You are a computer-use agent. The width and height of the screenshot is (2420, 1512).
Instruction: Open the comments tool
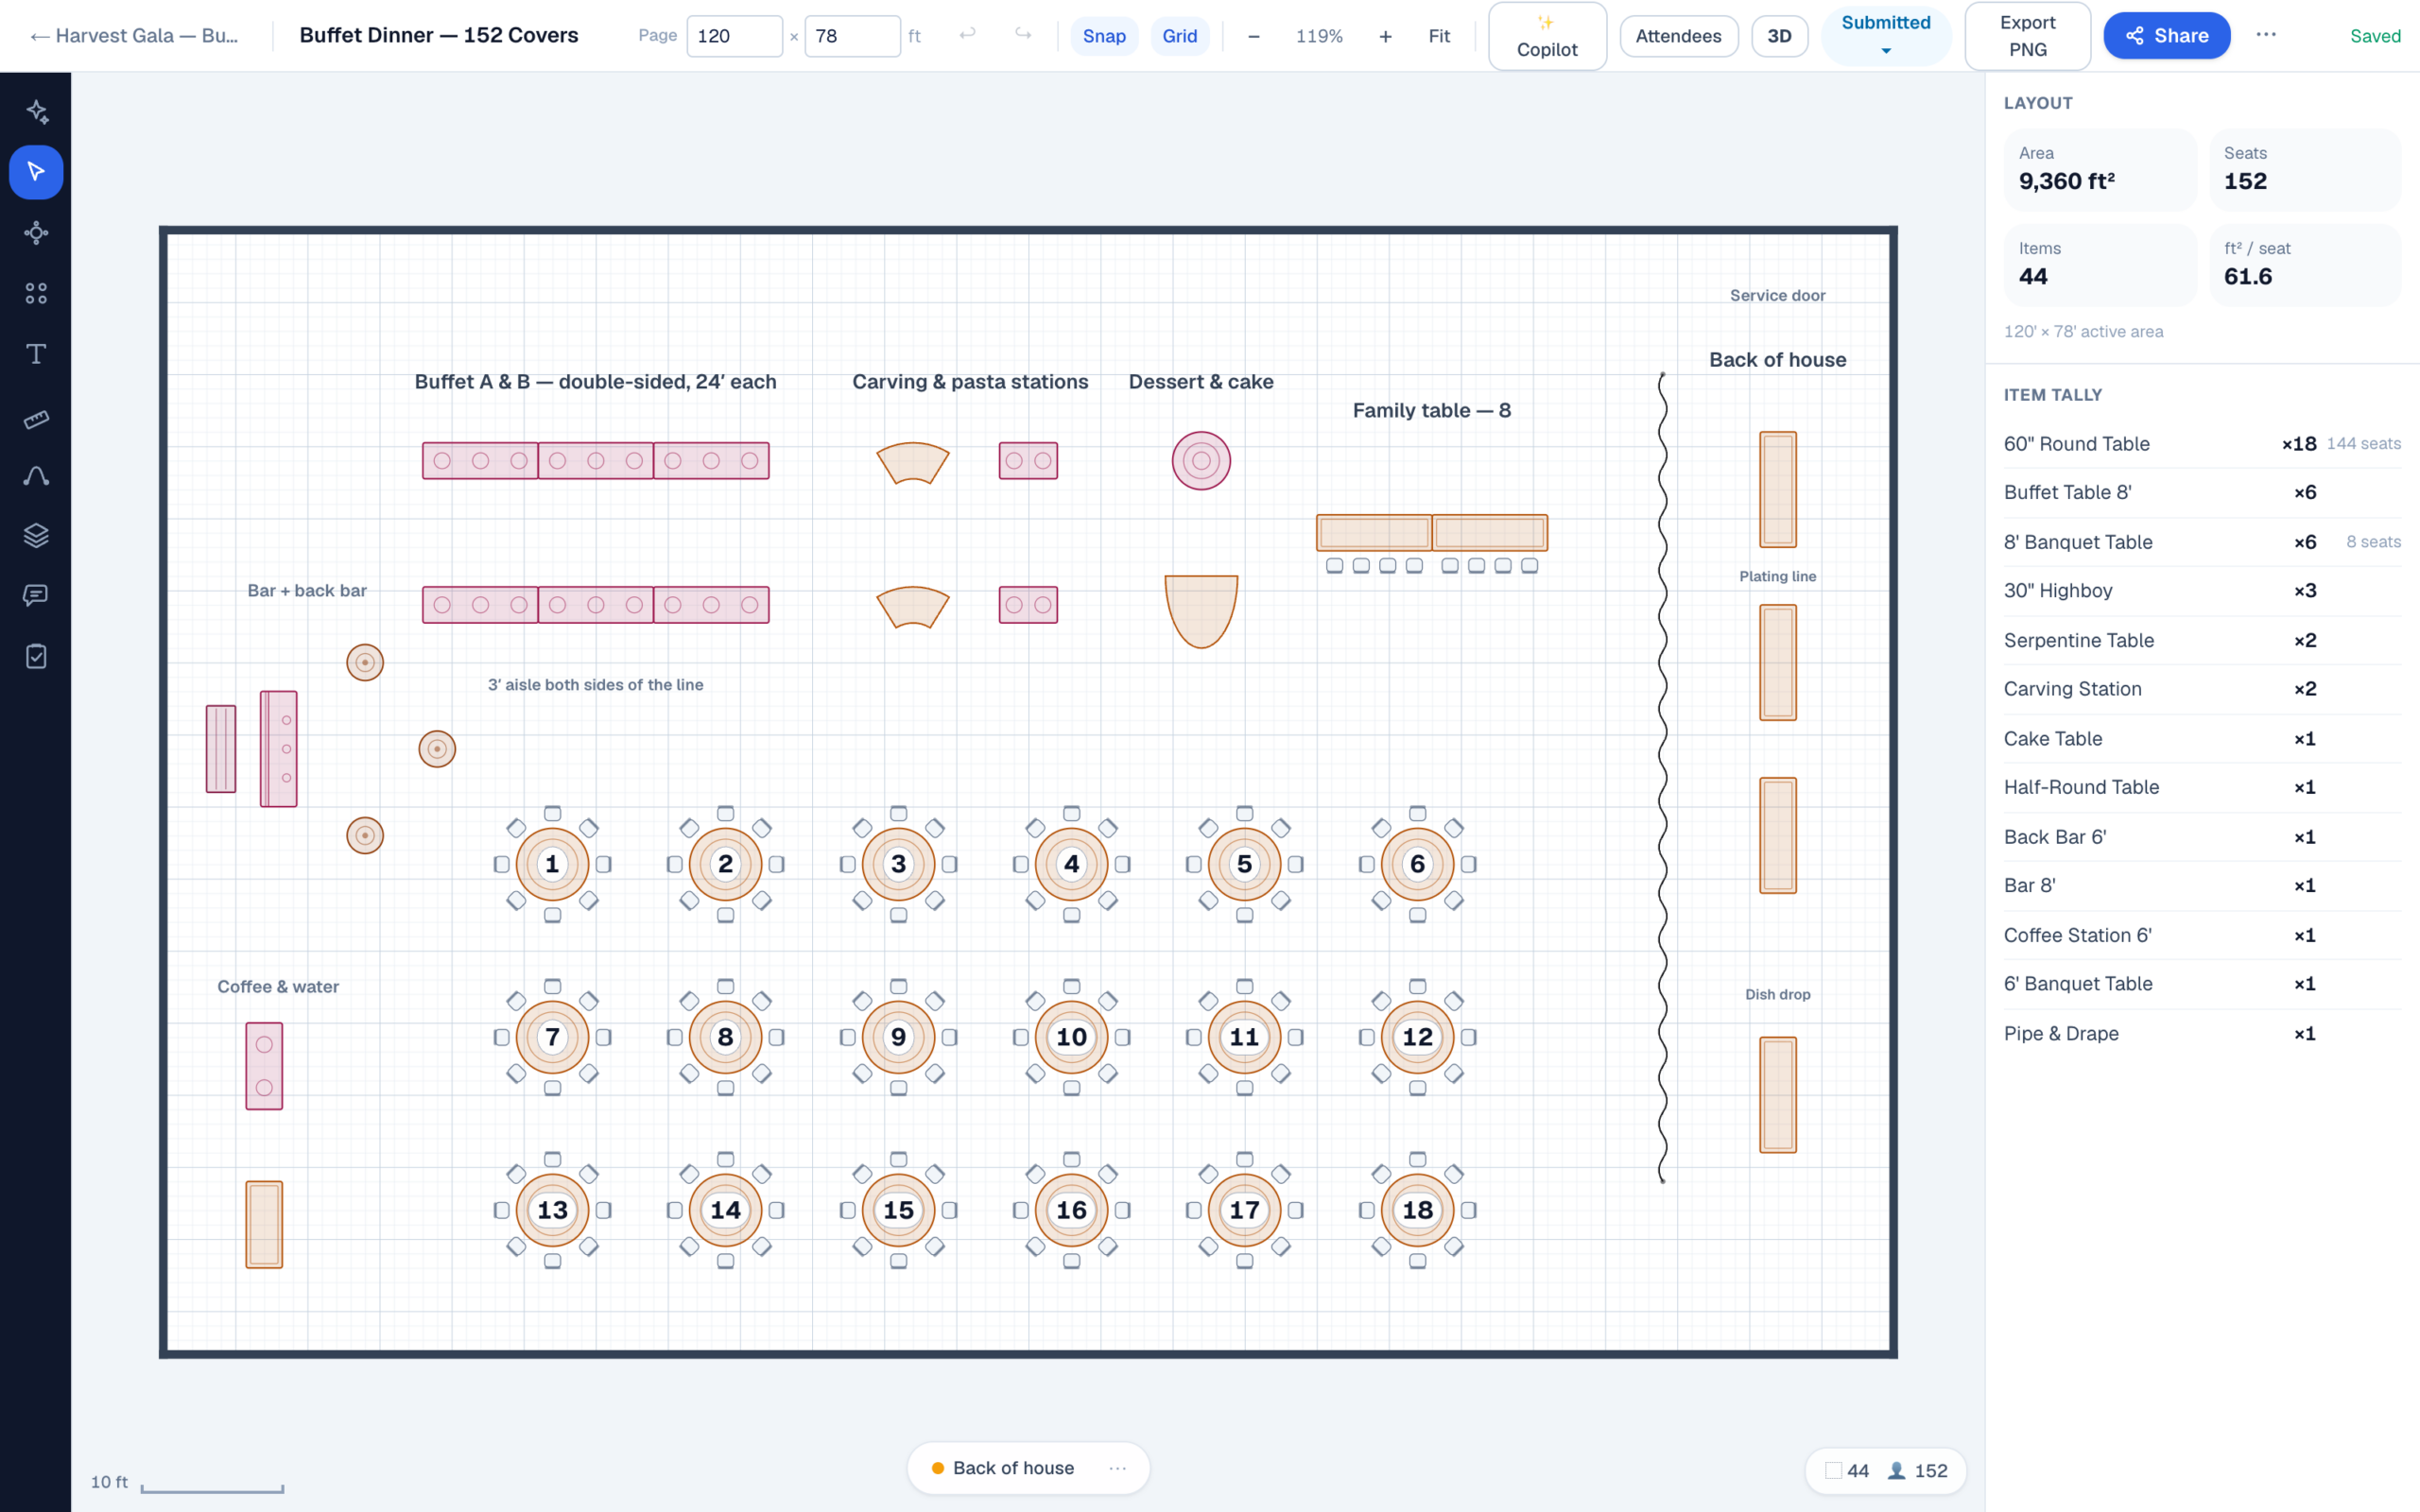(36, 596)
